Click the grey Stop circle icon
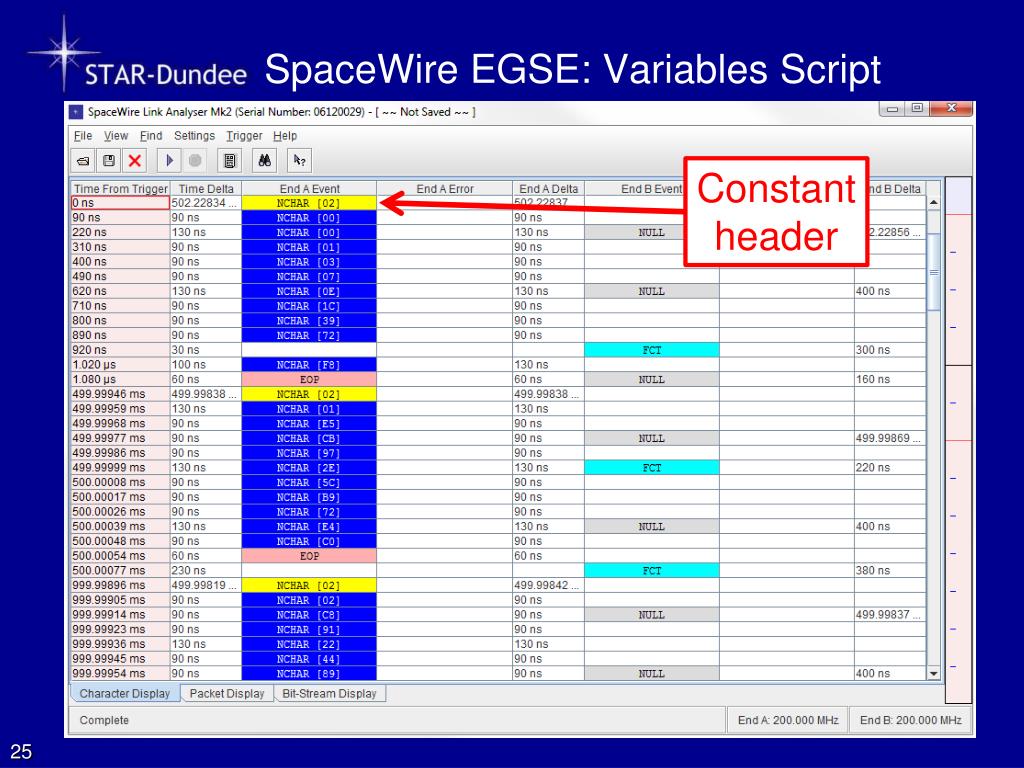The height and width of the screenshot is (768, 1024). [x=195, y=161]
